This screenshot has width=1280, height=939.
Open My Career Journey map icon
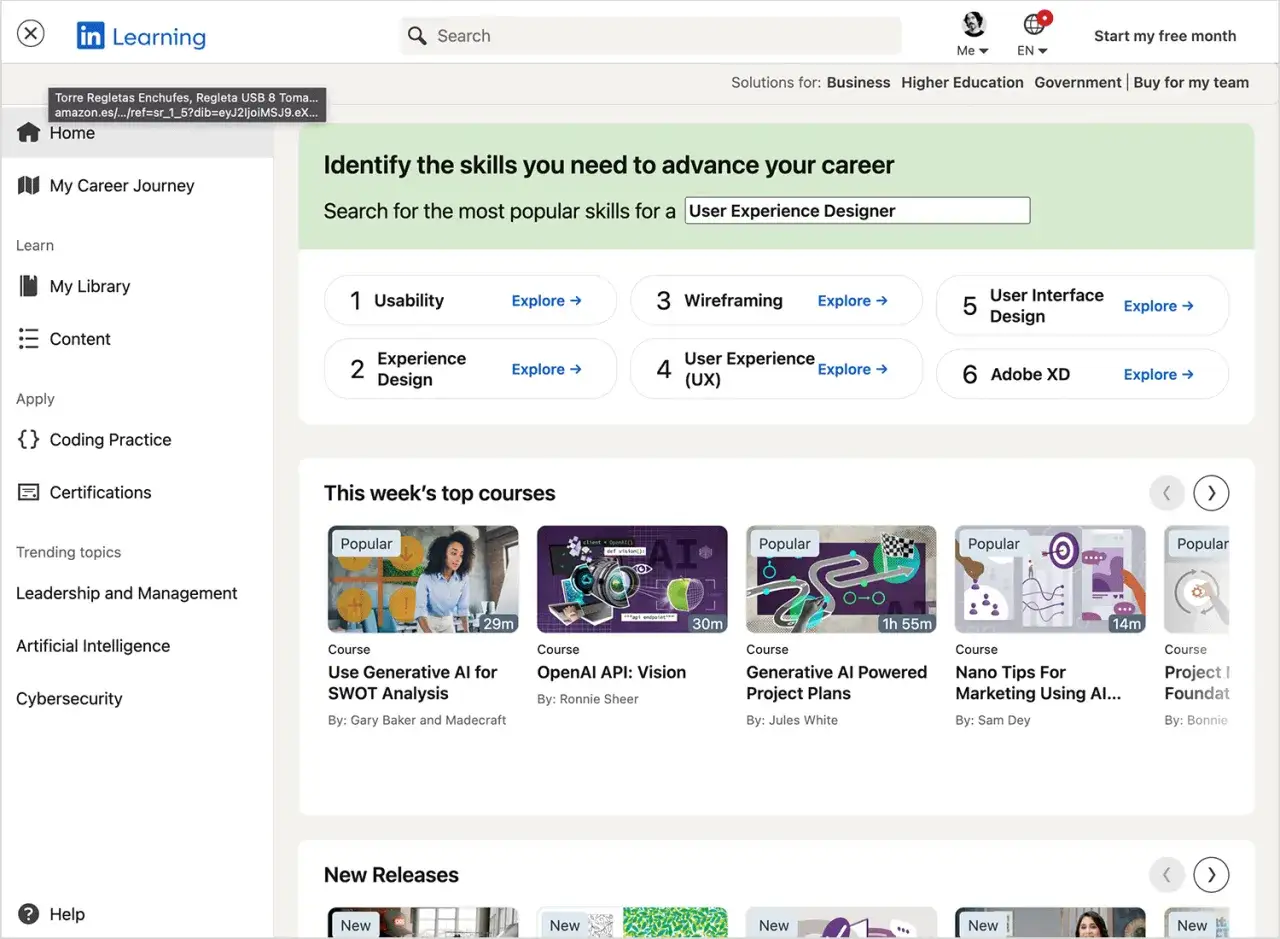click(29, 185)
